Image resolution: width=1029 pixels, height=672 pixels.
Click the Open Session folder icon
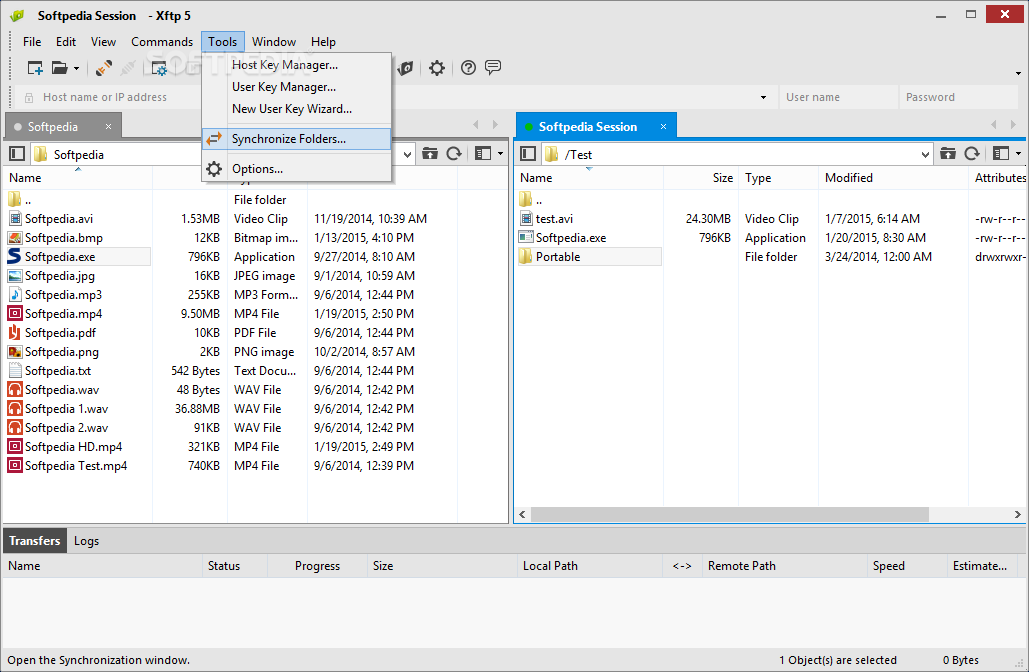click(x=60, y=68)
